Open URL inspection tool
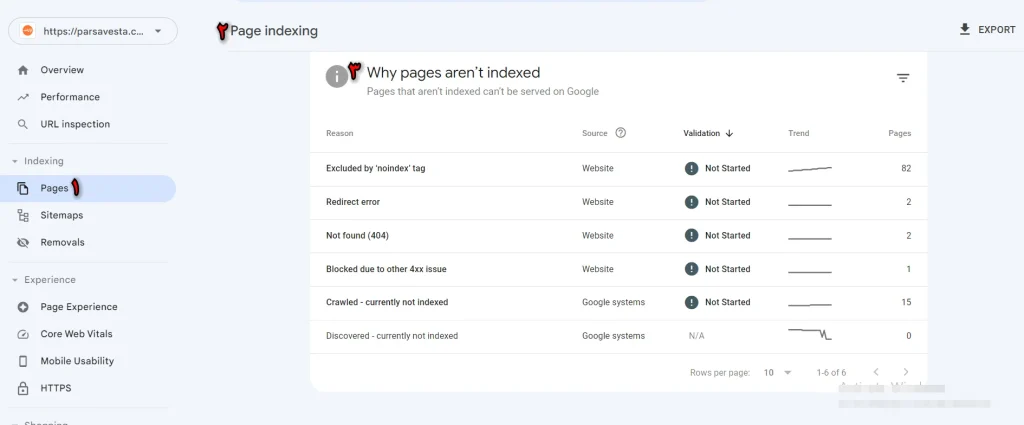The height and width of the screenshot is (425, 1024). tap(75, 124)
